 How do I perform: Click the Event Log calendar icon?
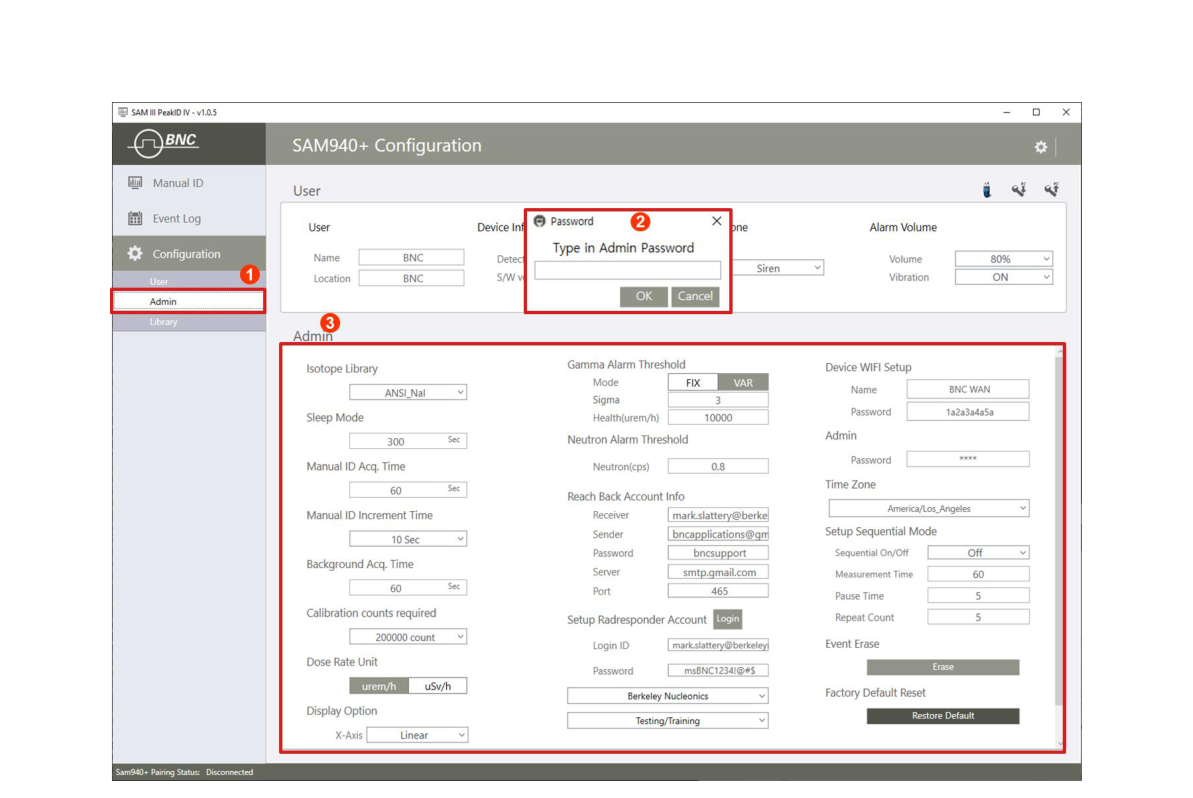click(x=135, y=218)
